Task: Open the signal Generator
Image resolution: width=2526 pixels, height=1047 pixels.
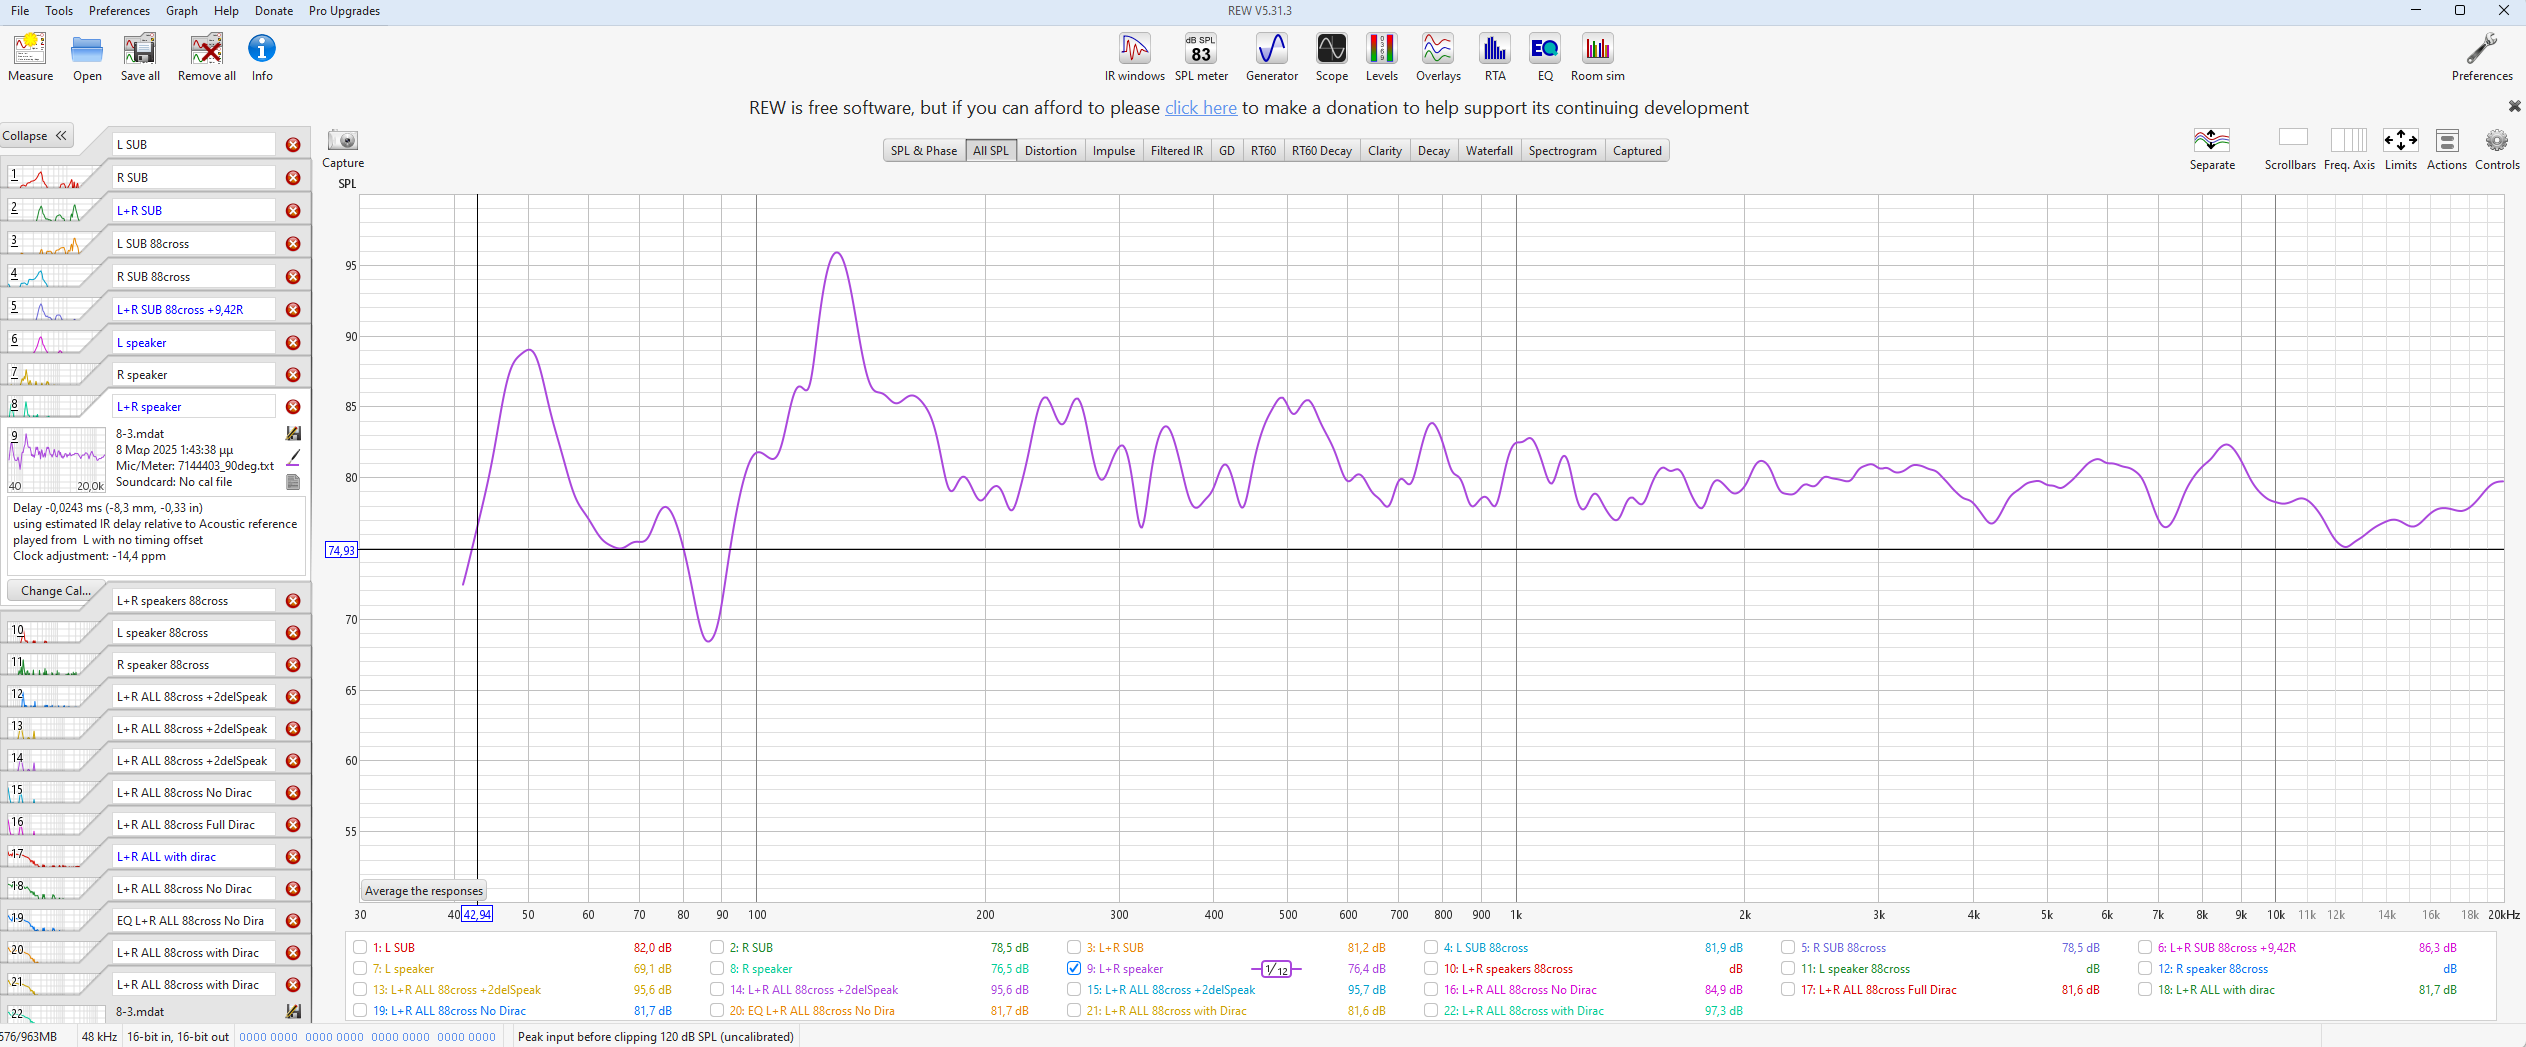Action: (x=1271, y=56)
